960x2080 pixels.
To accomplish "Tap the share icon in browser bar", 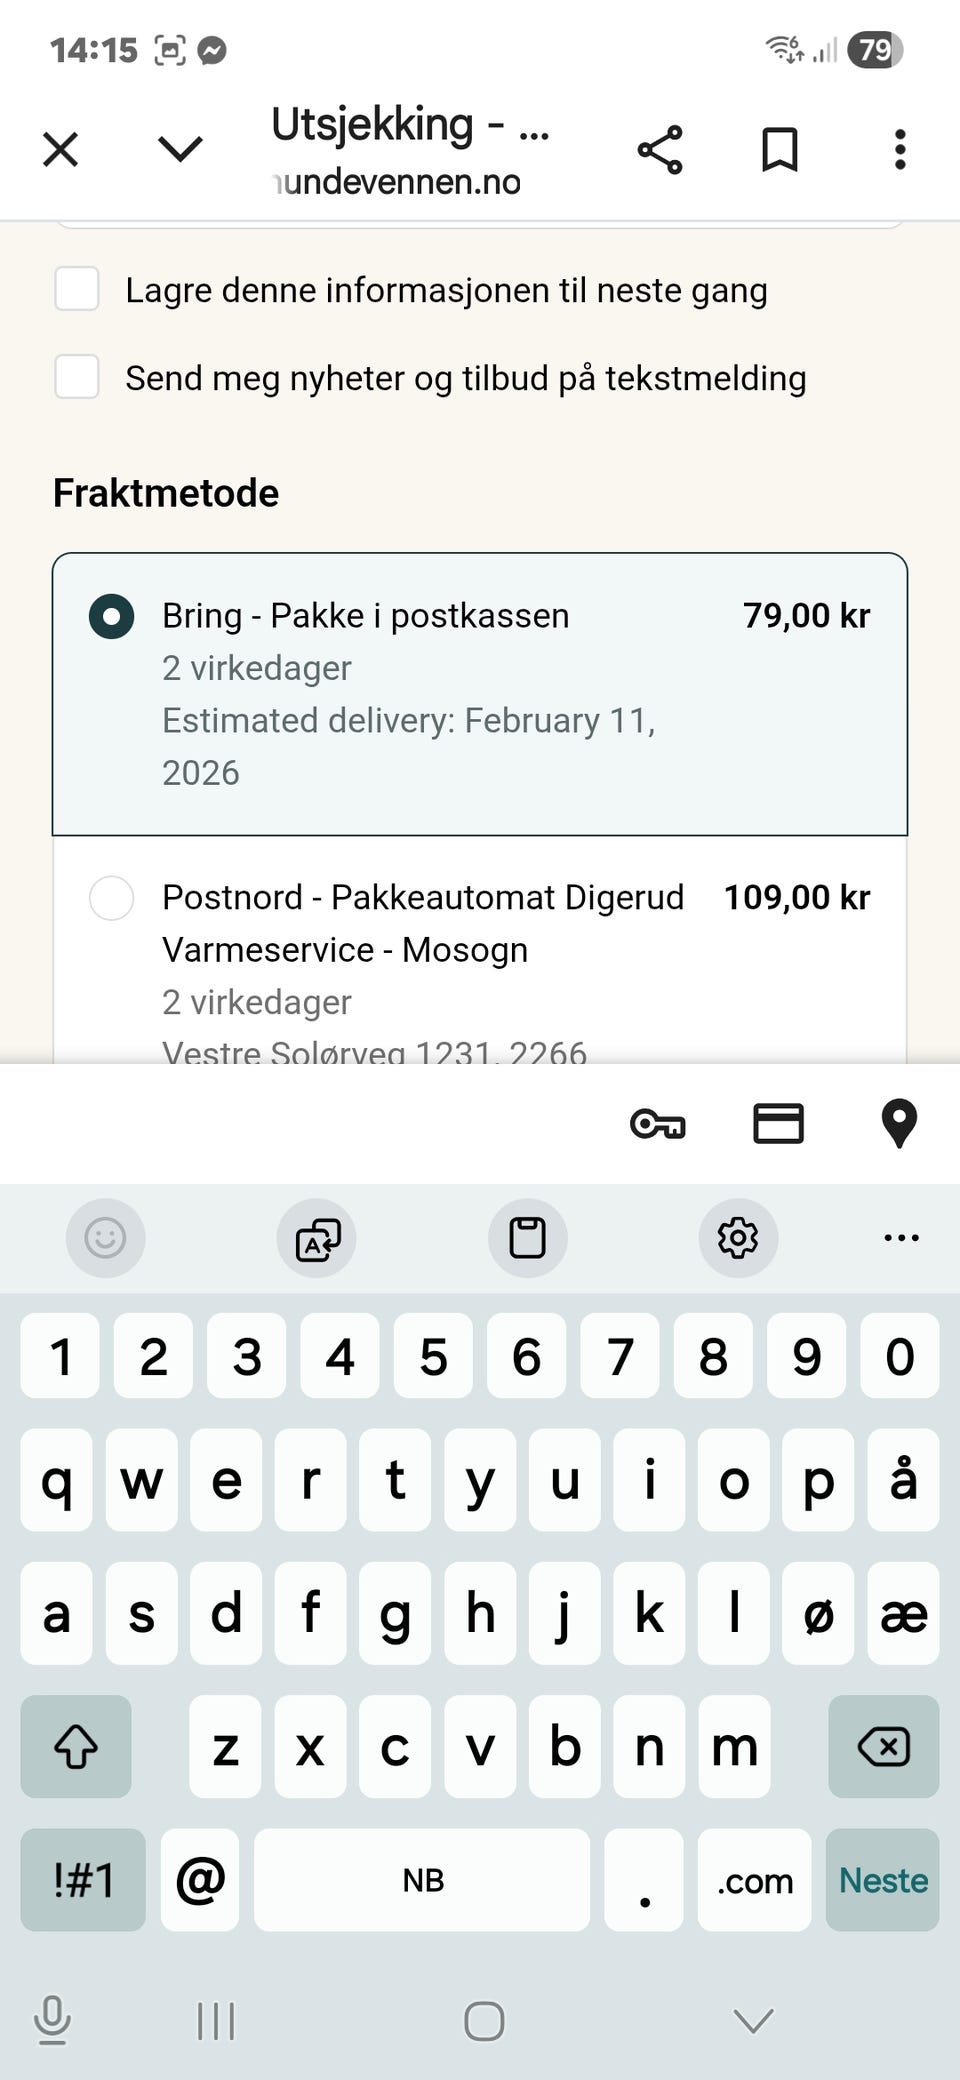I will point(660,150).
